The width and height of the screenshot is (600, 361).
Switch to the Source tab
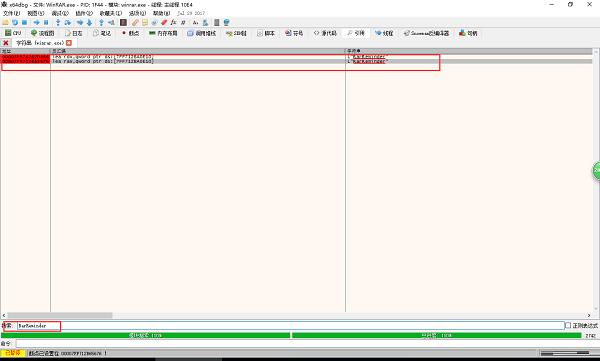(325, 33)
